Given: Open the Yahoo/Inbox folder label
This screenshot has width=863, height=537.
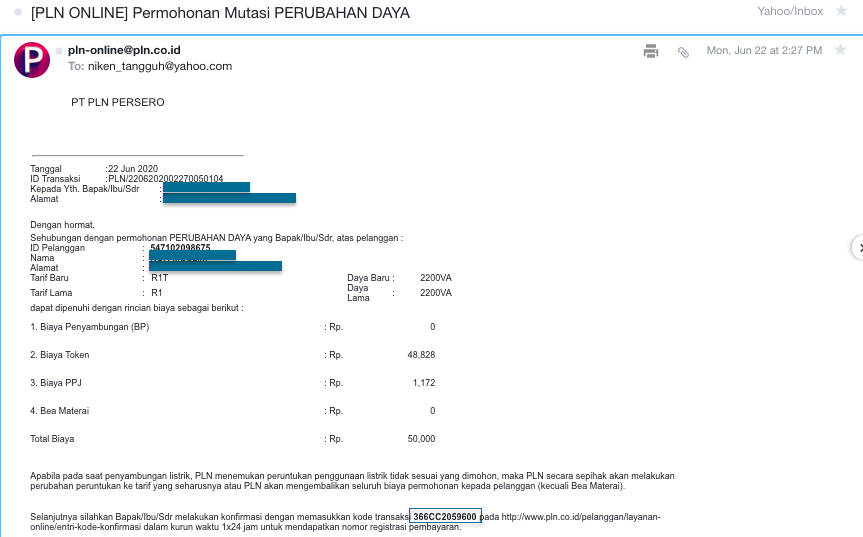Looking at the screenshot, I should (x=790, y=11).
